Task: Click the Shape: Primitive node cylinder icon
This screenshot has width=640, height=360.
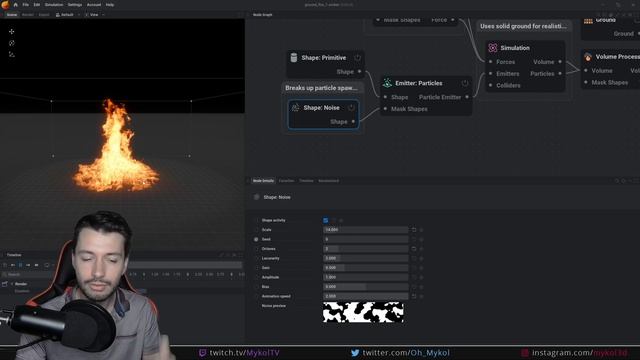Action: 293,58
